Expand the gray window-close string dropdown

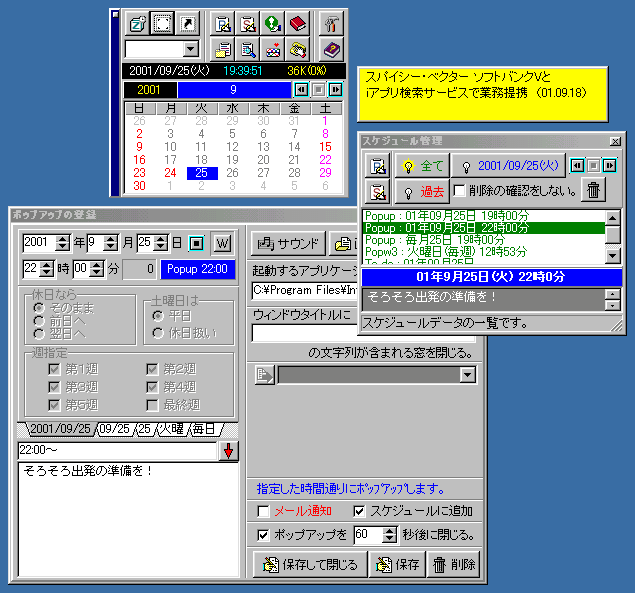[466, 375]
